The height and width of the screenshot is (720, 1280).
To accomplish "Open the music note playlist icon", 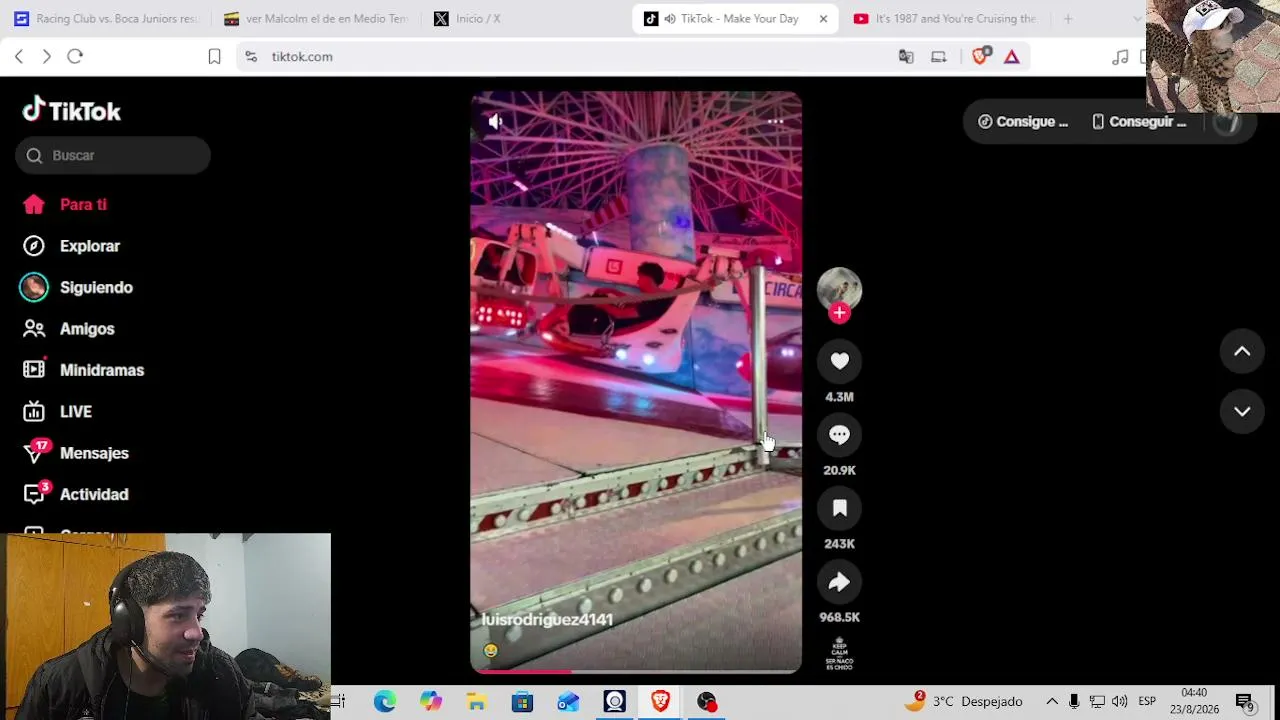I will click(x=1120, y=57).
